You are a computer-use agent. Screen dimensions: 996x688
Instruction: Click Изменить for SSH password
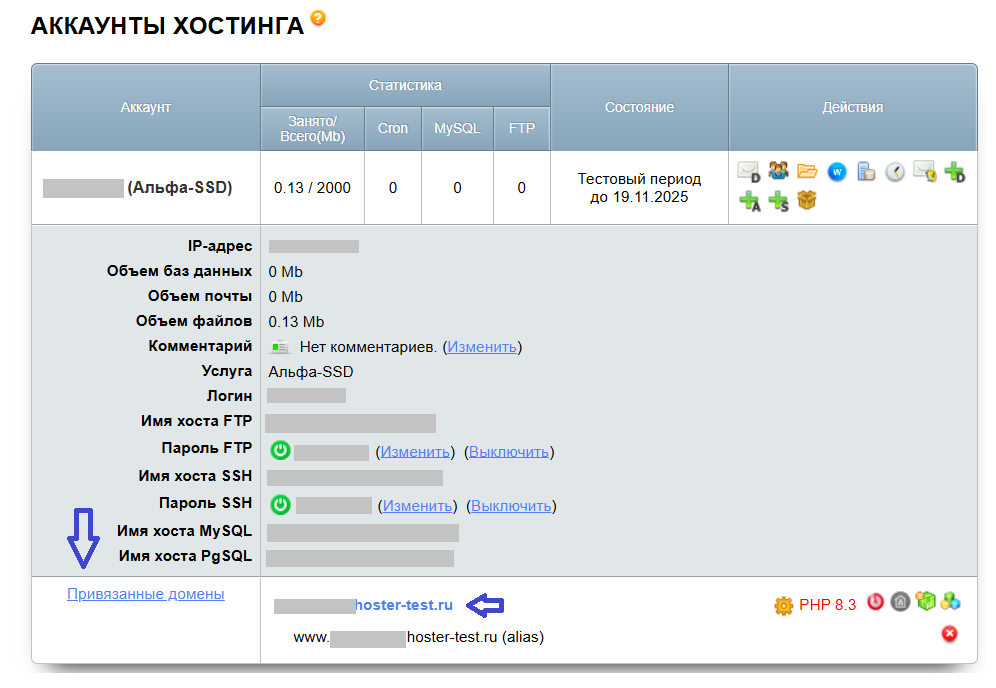tap(419, 506)
